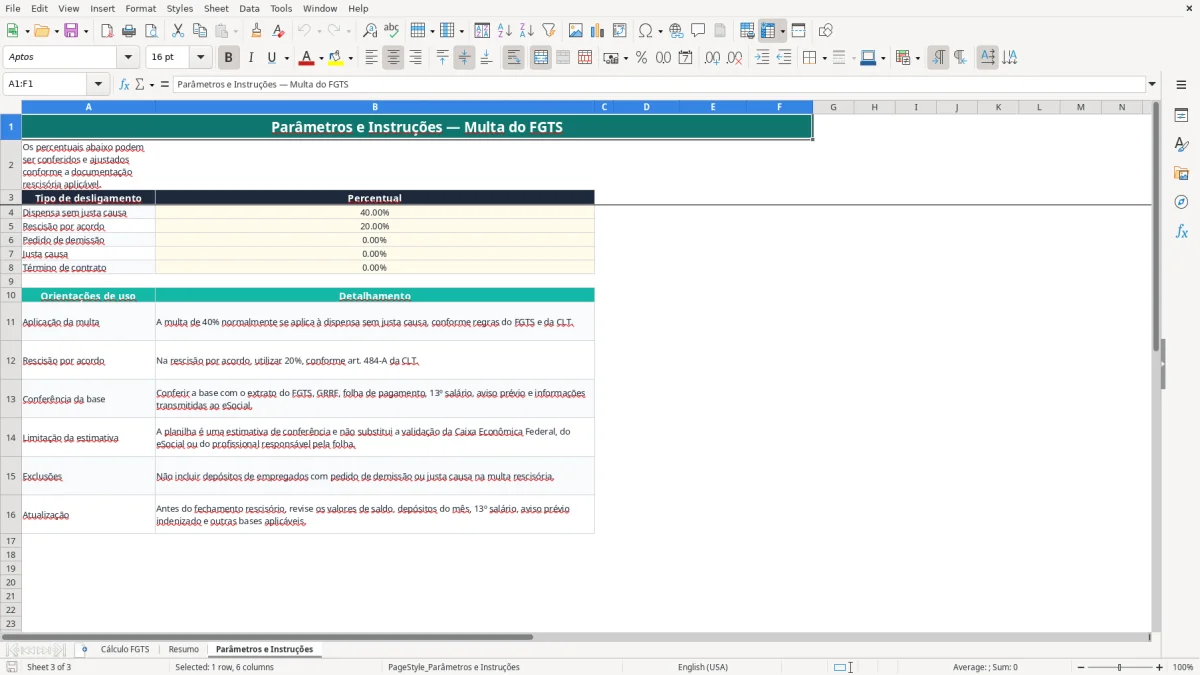Click the Copy icon

(x=200, y=31)
